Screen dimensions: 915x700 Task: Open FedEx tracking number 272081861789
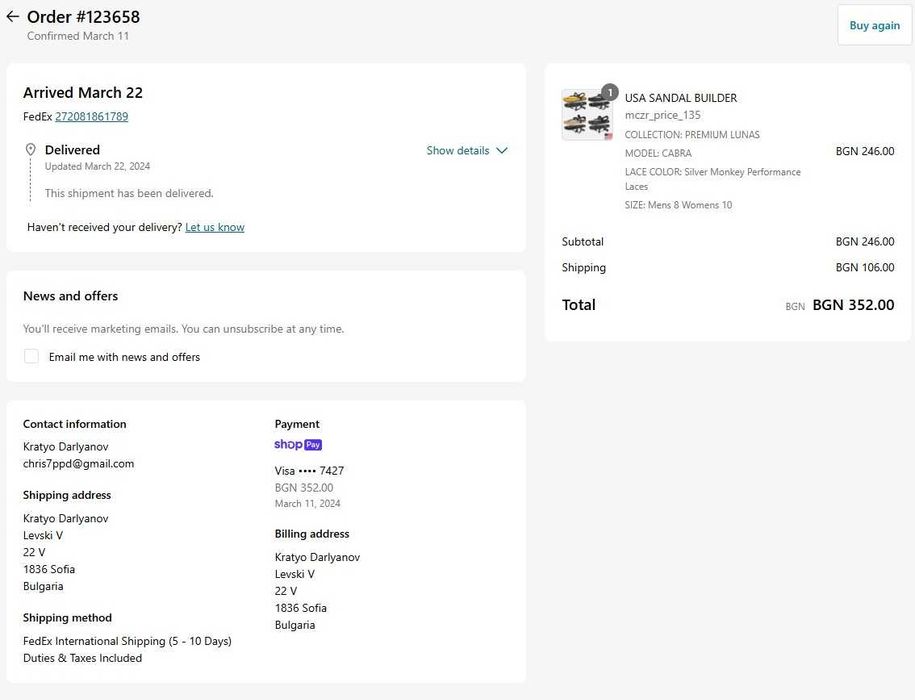point(91,117)
